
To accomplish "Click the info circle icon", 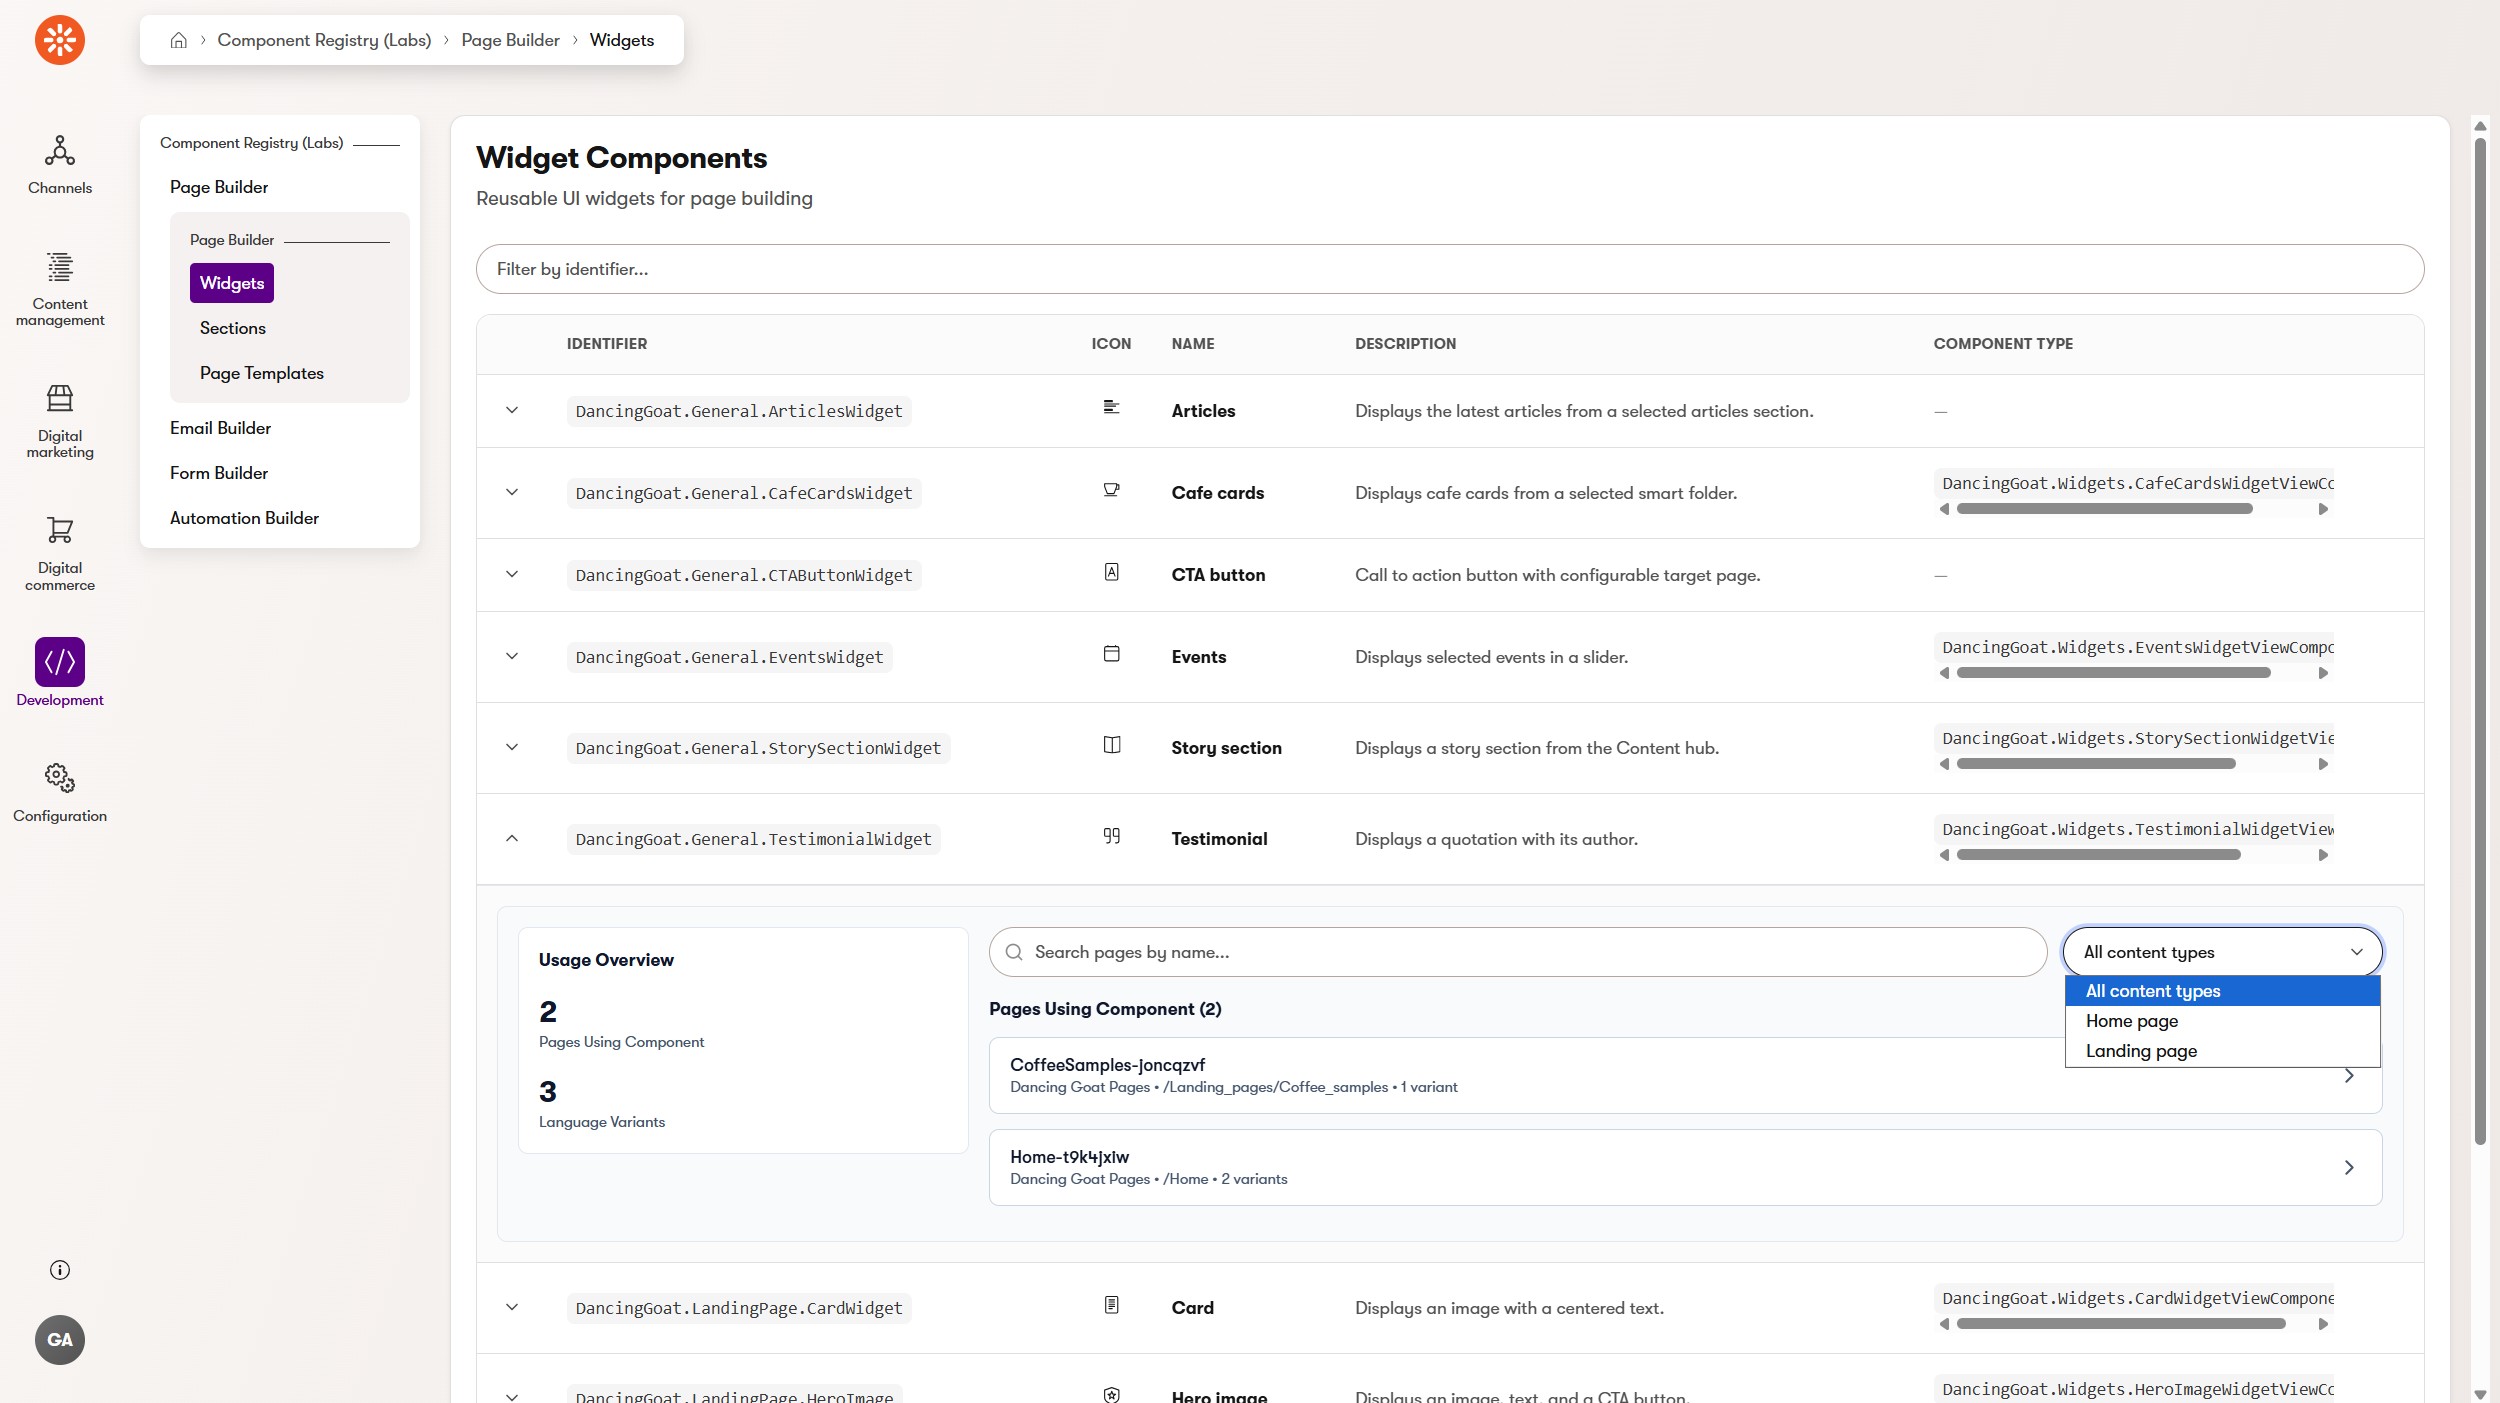I will click(x=60, y=1270).
